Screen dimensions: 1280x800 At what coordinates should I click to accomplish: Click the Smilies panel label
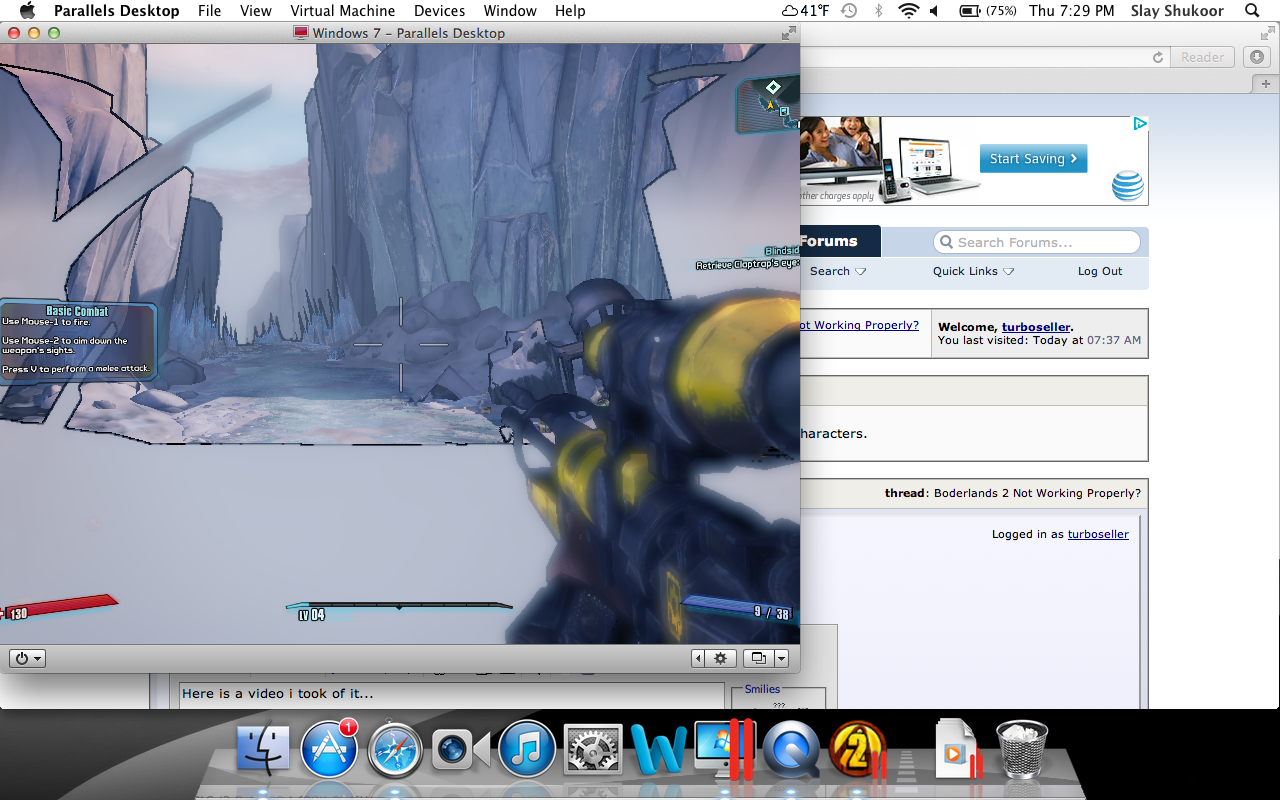[x=762, y=689]
